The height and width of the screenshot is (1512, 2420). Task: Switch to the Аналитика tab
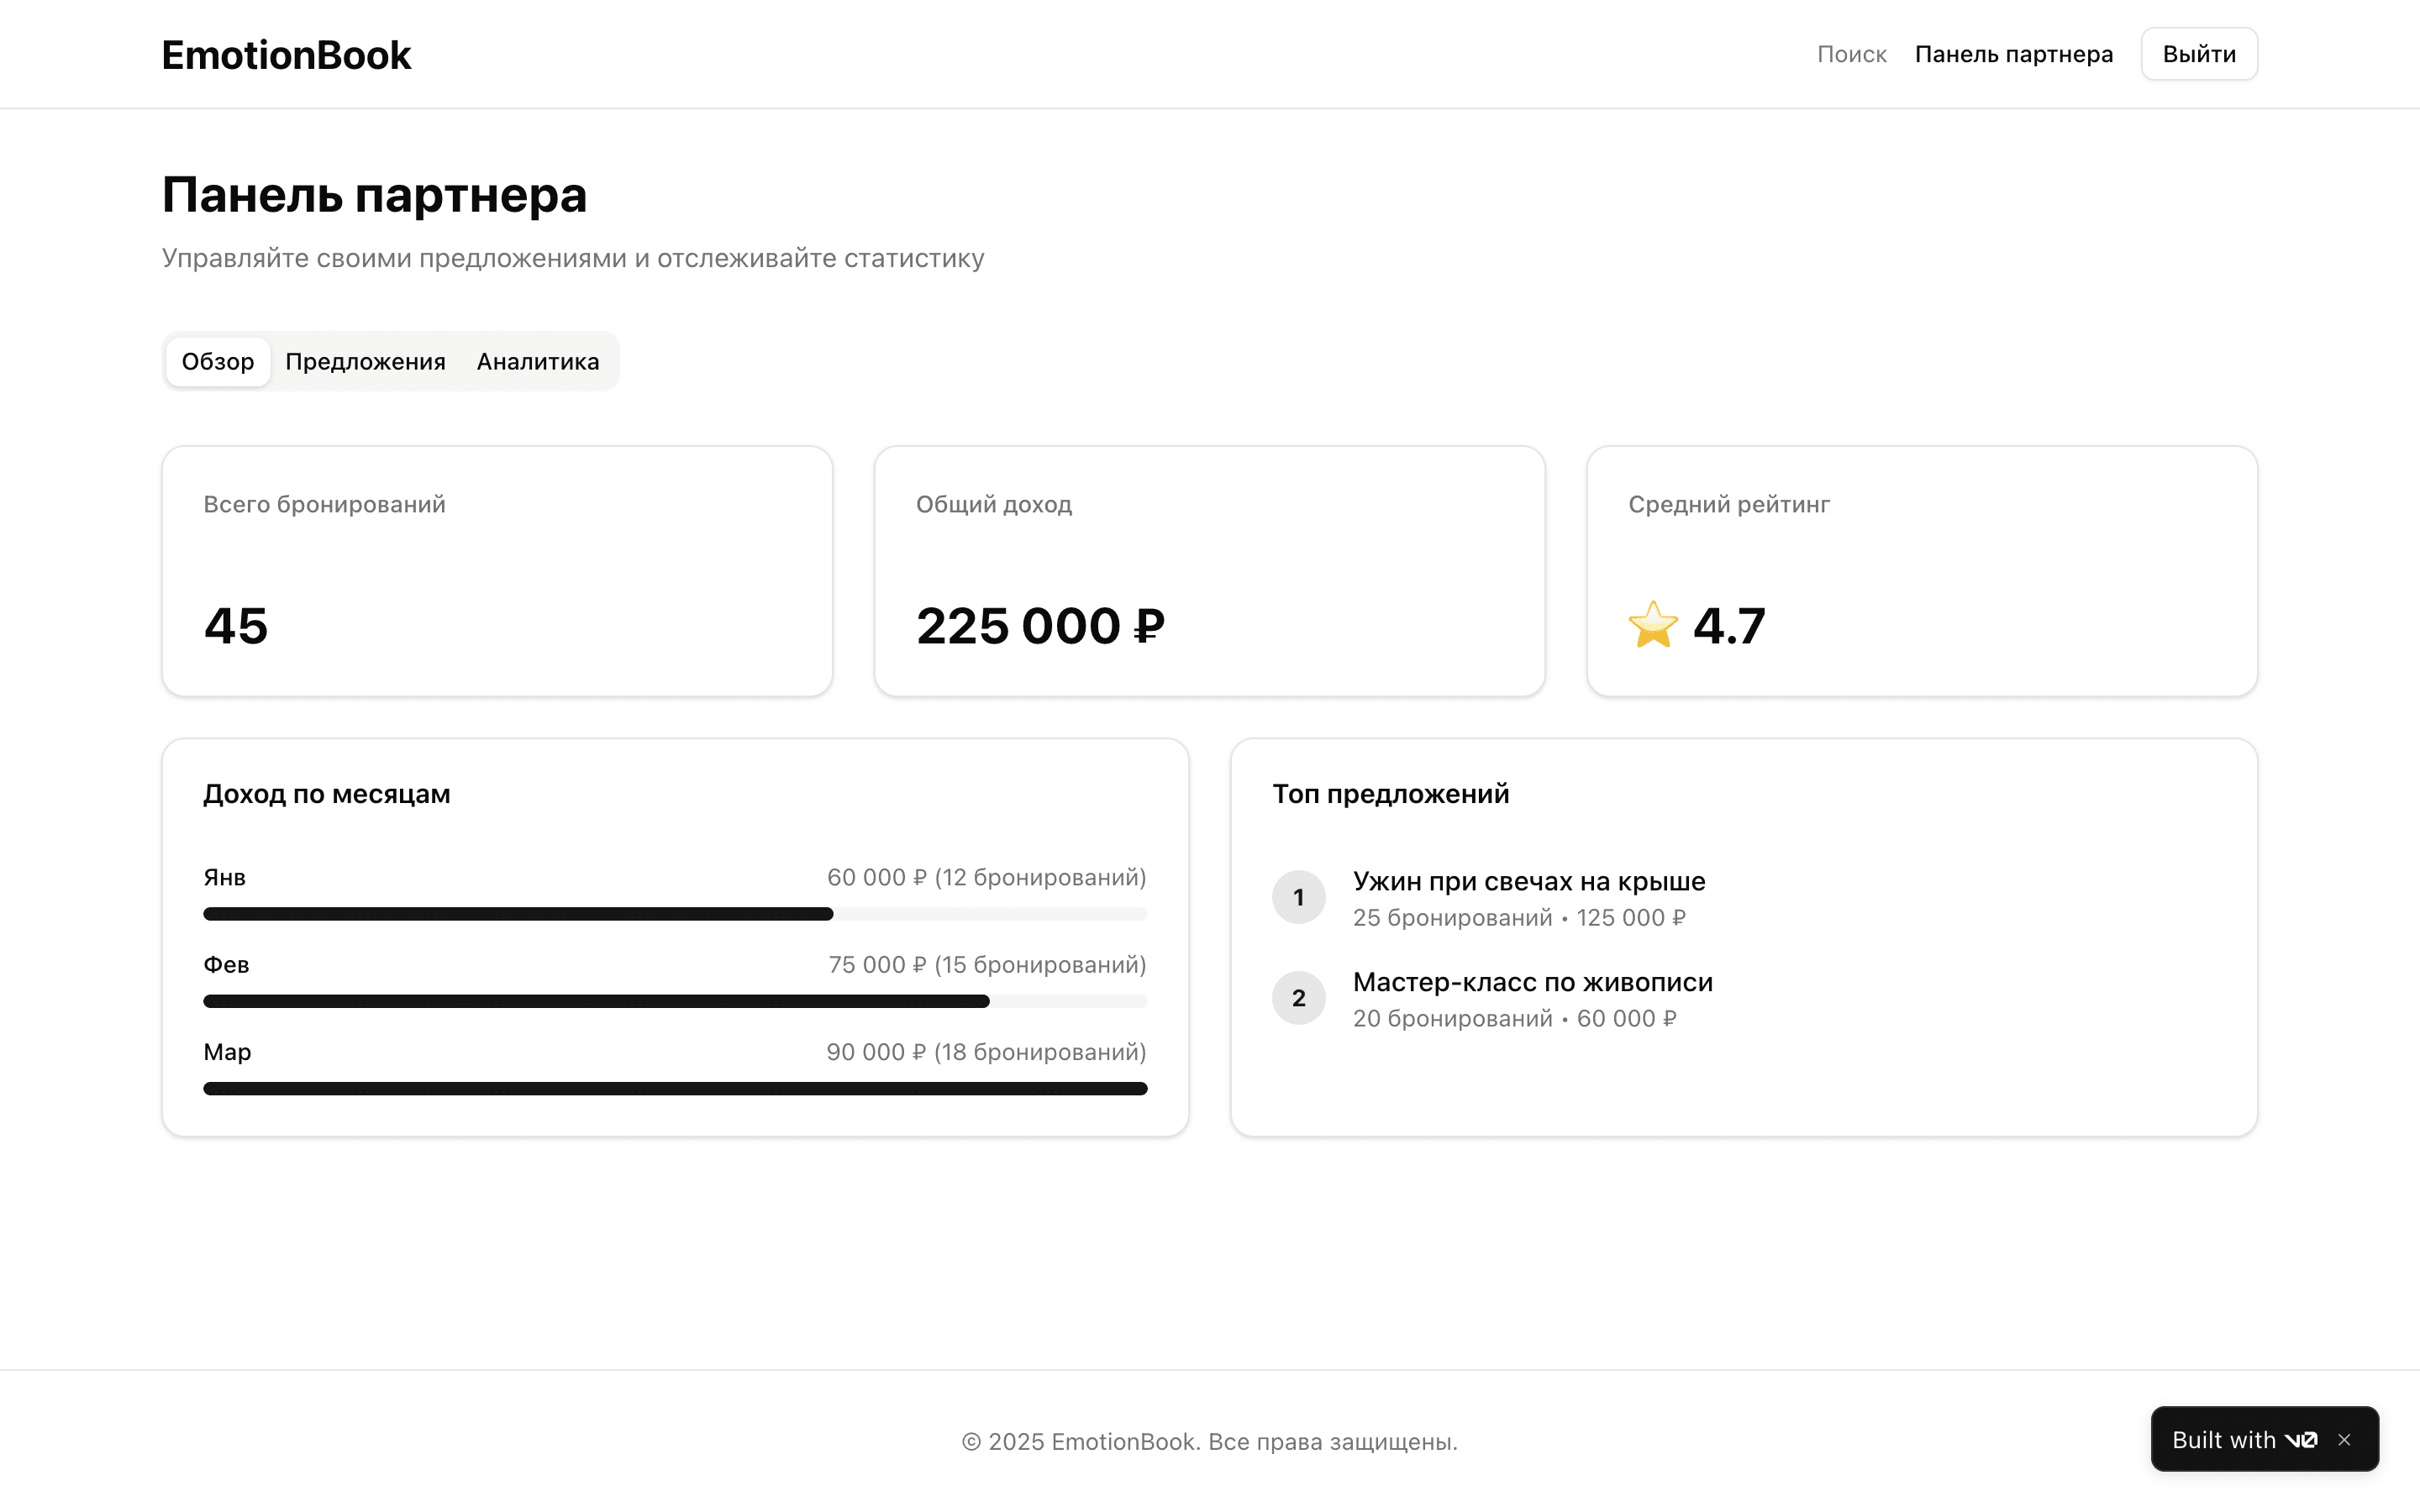[x=538, y=361]
